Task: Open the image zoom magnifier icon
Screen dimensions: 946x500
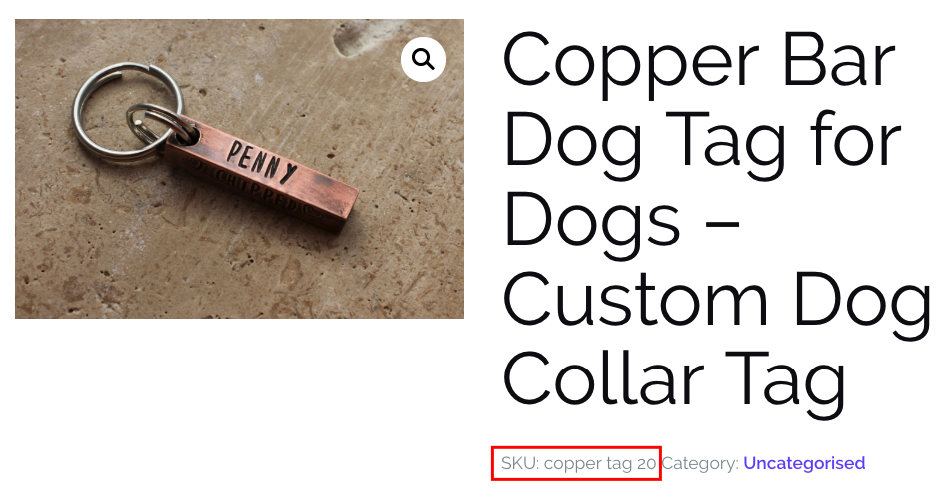Action: point(424,59)
